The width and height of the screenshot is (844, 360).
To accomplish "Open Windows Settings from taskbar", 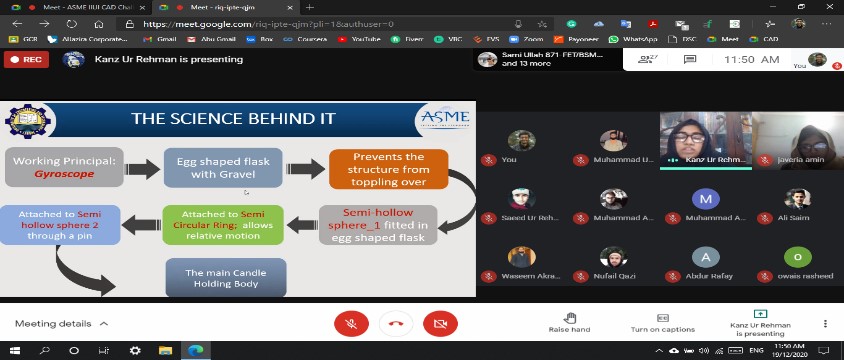I will point(135,351).
